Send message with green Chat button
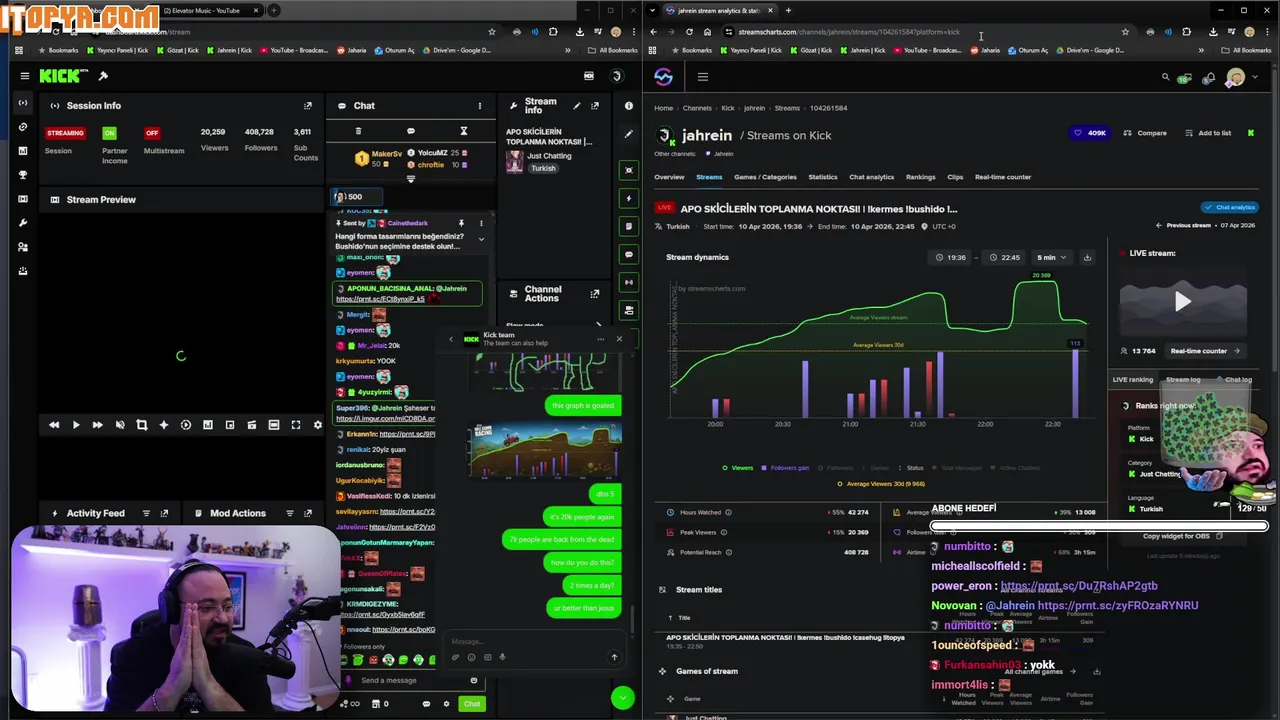 point(472,704)
